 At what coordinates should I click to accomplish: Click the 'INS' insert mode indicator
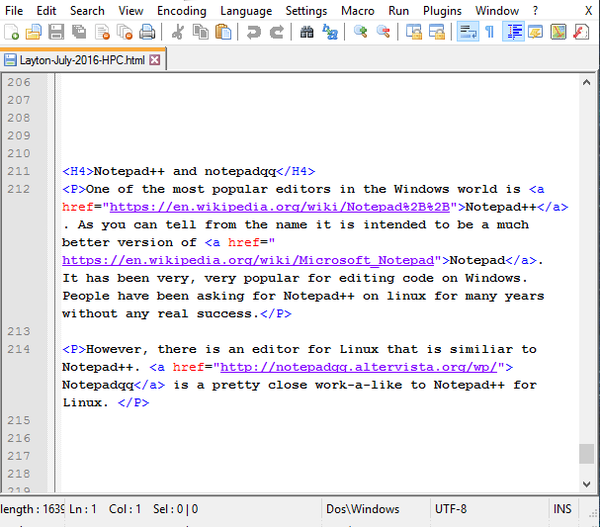pos(562,509)
